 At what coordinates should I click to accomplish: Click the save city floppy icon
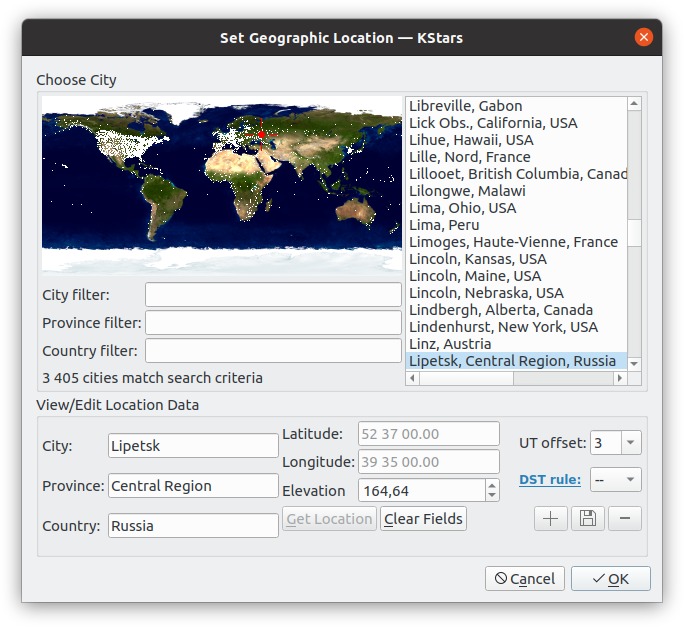click(x=588, y=518)
